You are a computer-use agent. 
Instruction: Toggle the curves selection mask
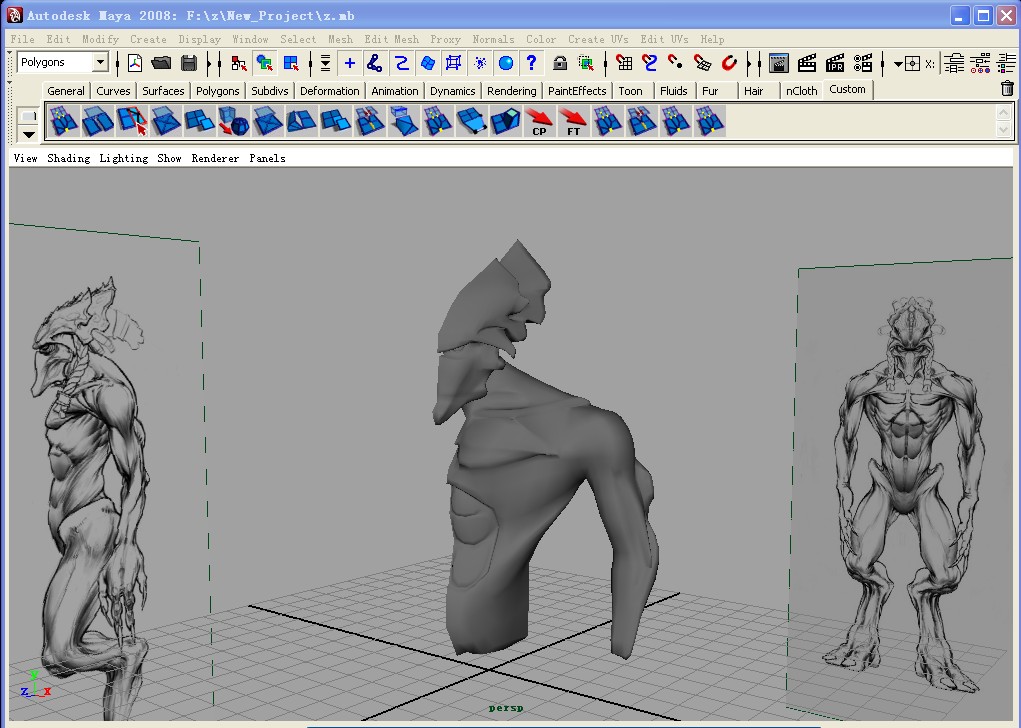402,63
